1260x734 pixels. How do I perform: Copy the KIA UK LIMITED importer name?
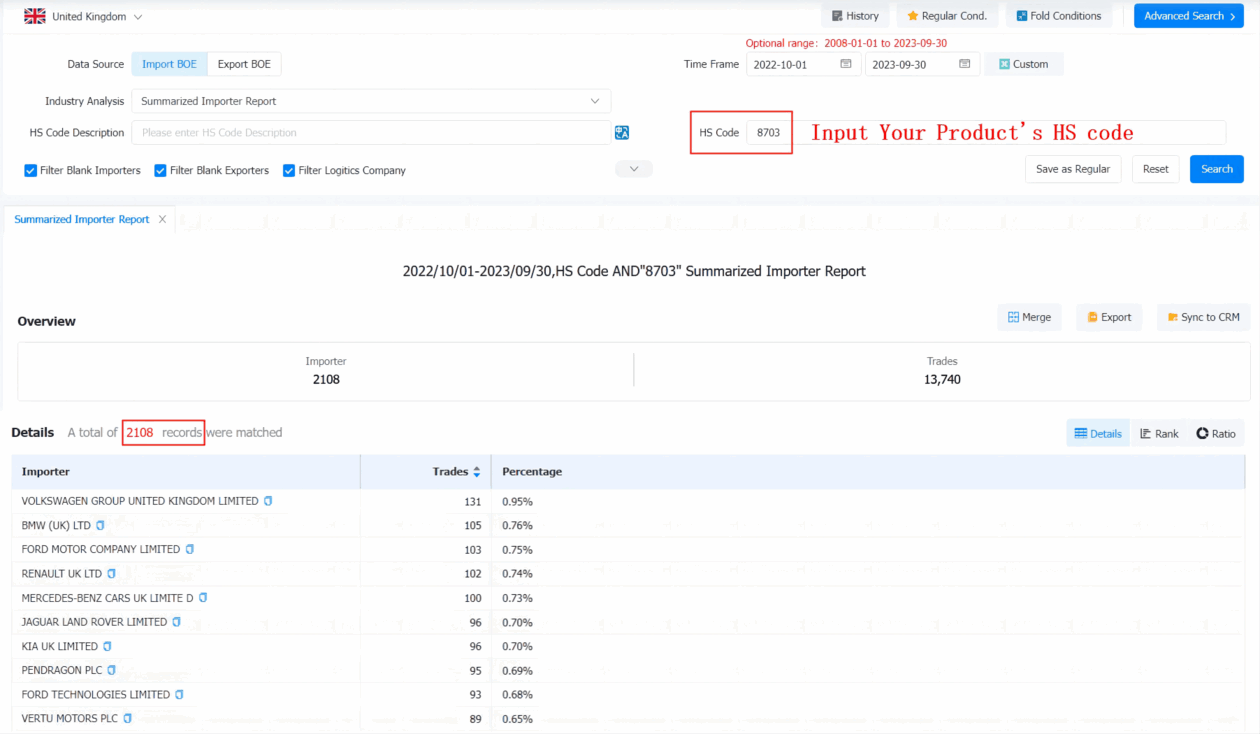[x=107, y=646]
